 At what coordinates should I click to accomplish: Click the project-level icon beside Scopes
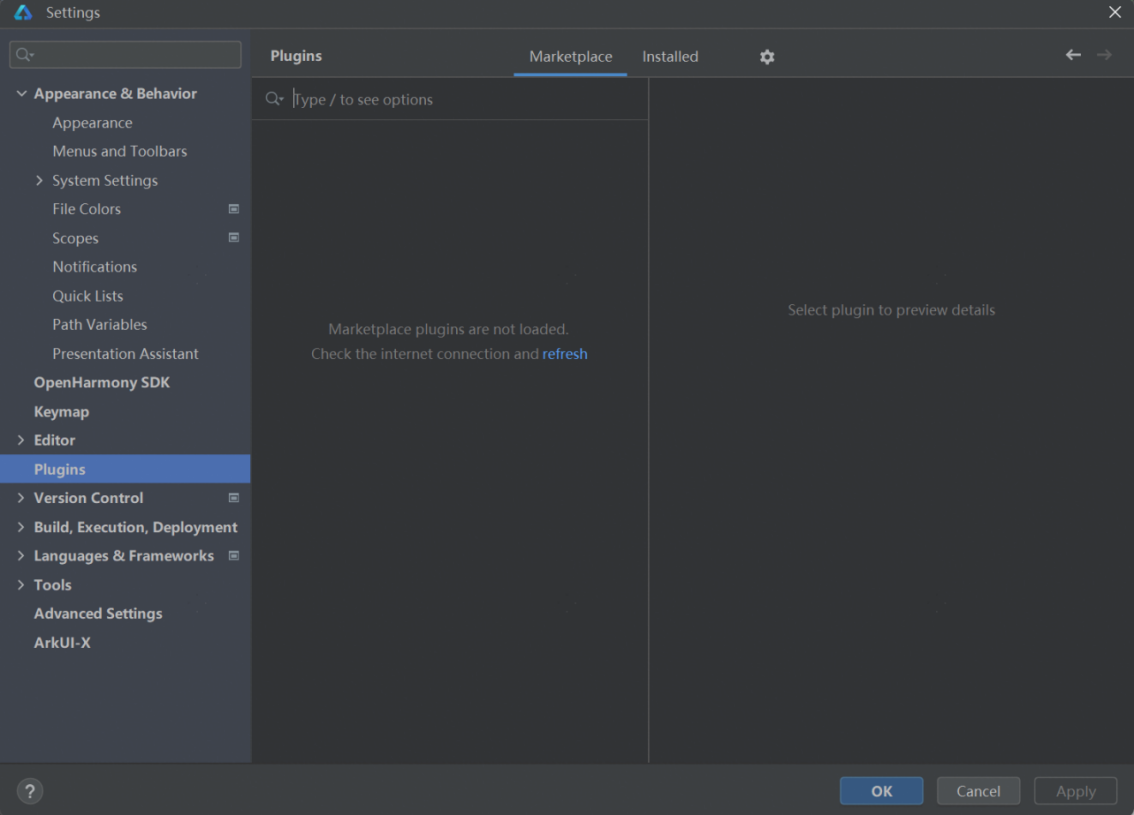point(234,238)
